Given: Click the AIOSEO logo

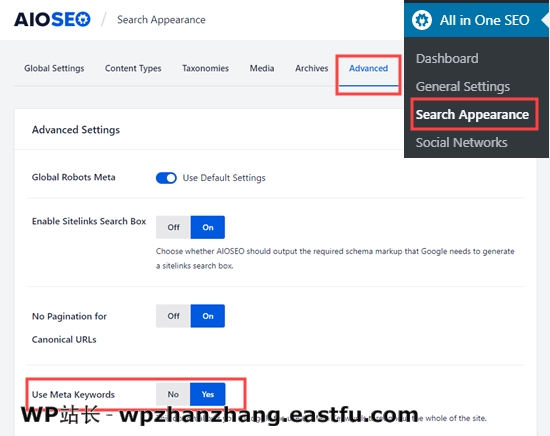Looking at the screenshot, I should pos(52,20).
